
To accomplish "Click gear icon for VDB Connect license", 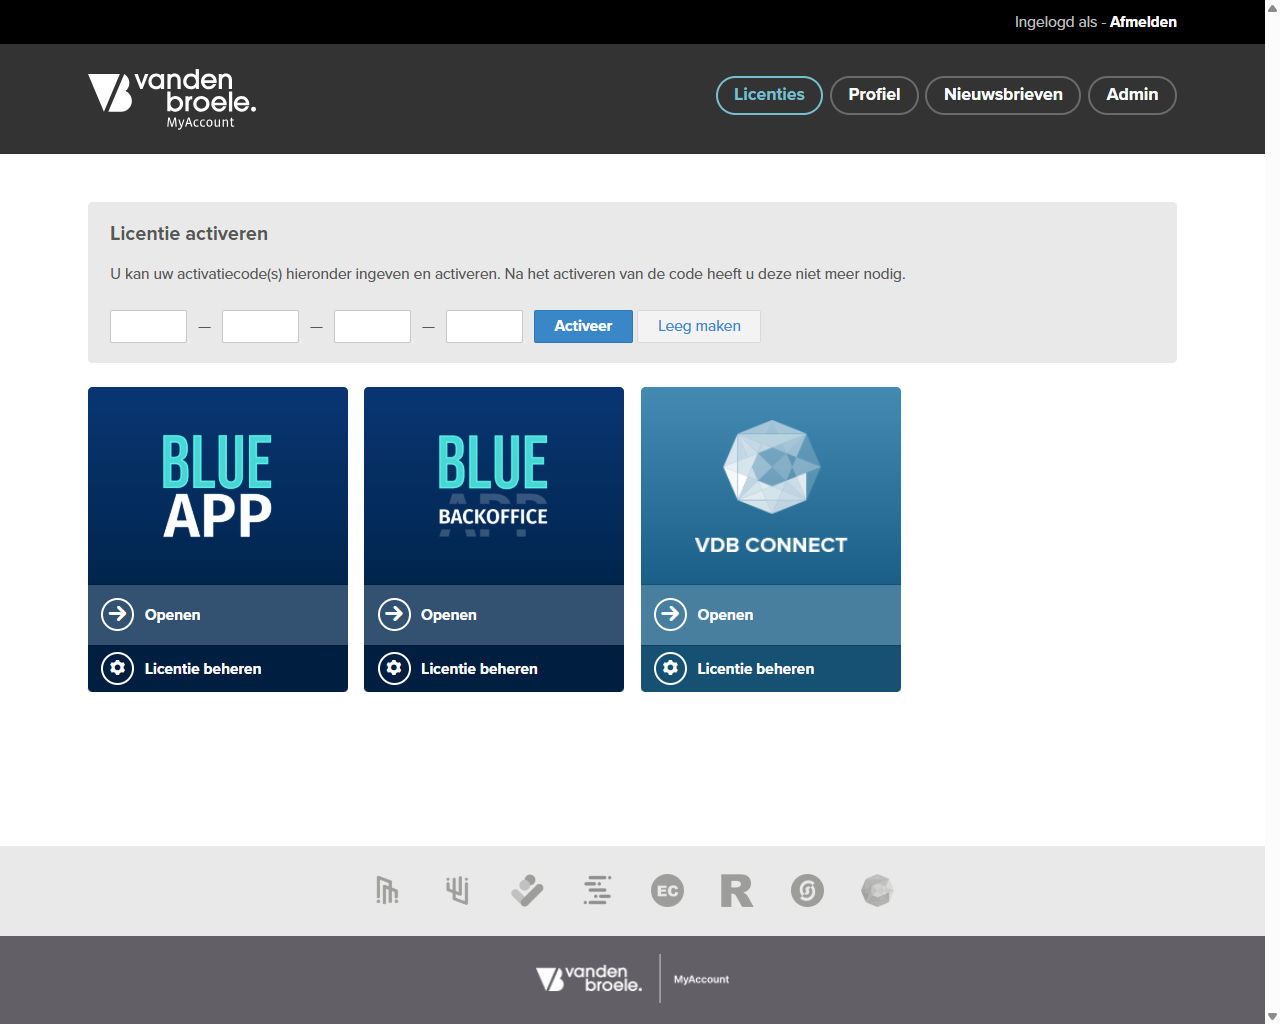I will [670, 668].
